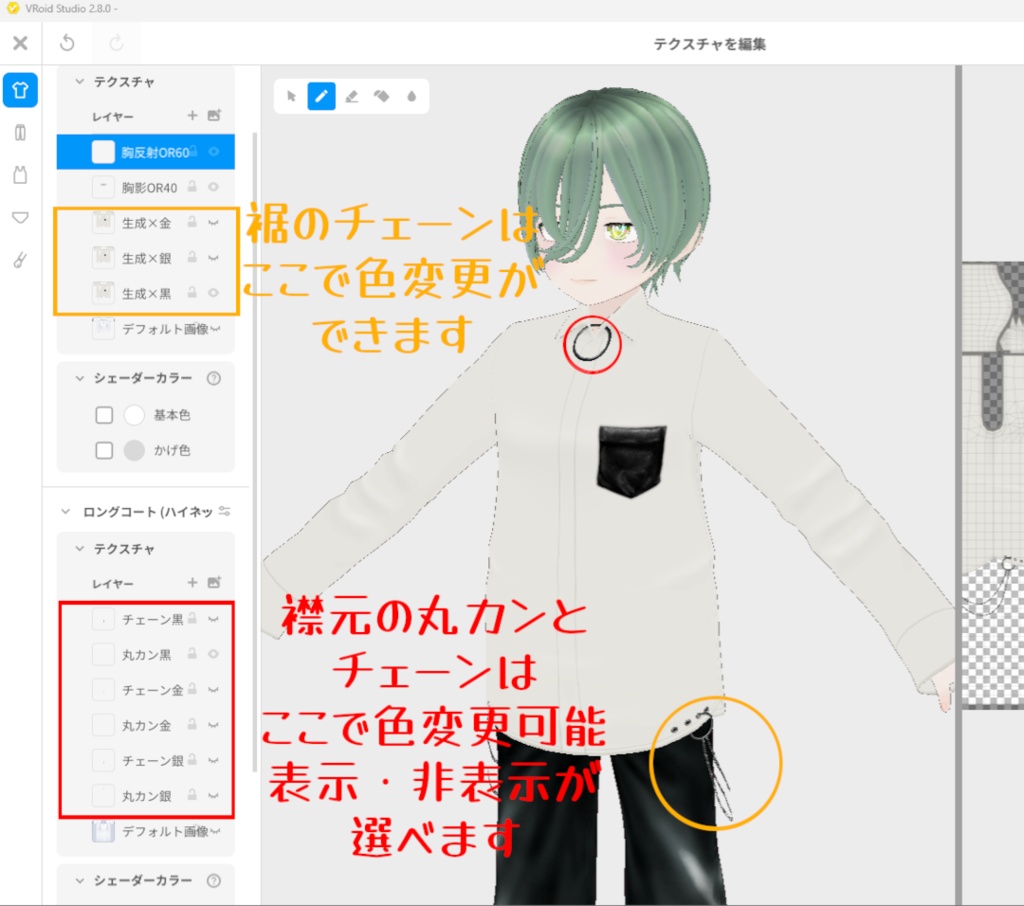Click the highlighted tops (shirt) category icon

pyautogui.click(x=22, y=90)
